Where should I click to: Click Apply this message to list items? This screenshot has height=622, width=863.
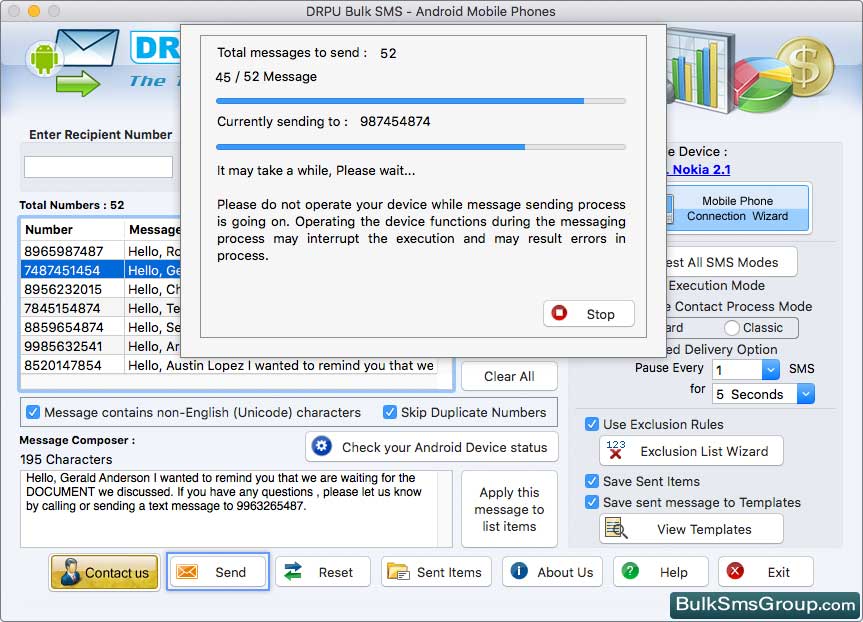[x=509, y=509]
